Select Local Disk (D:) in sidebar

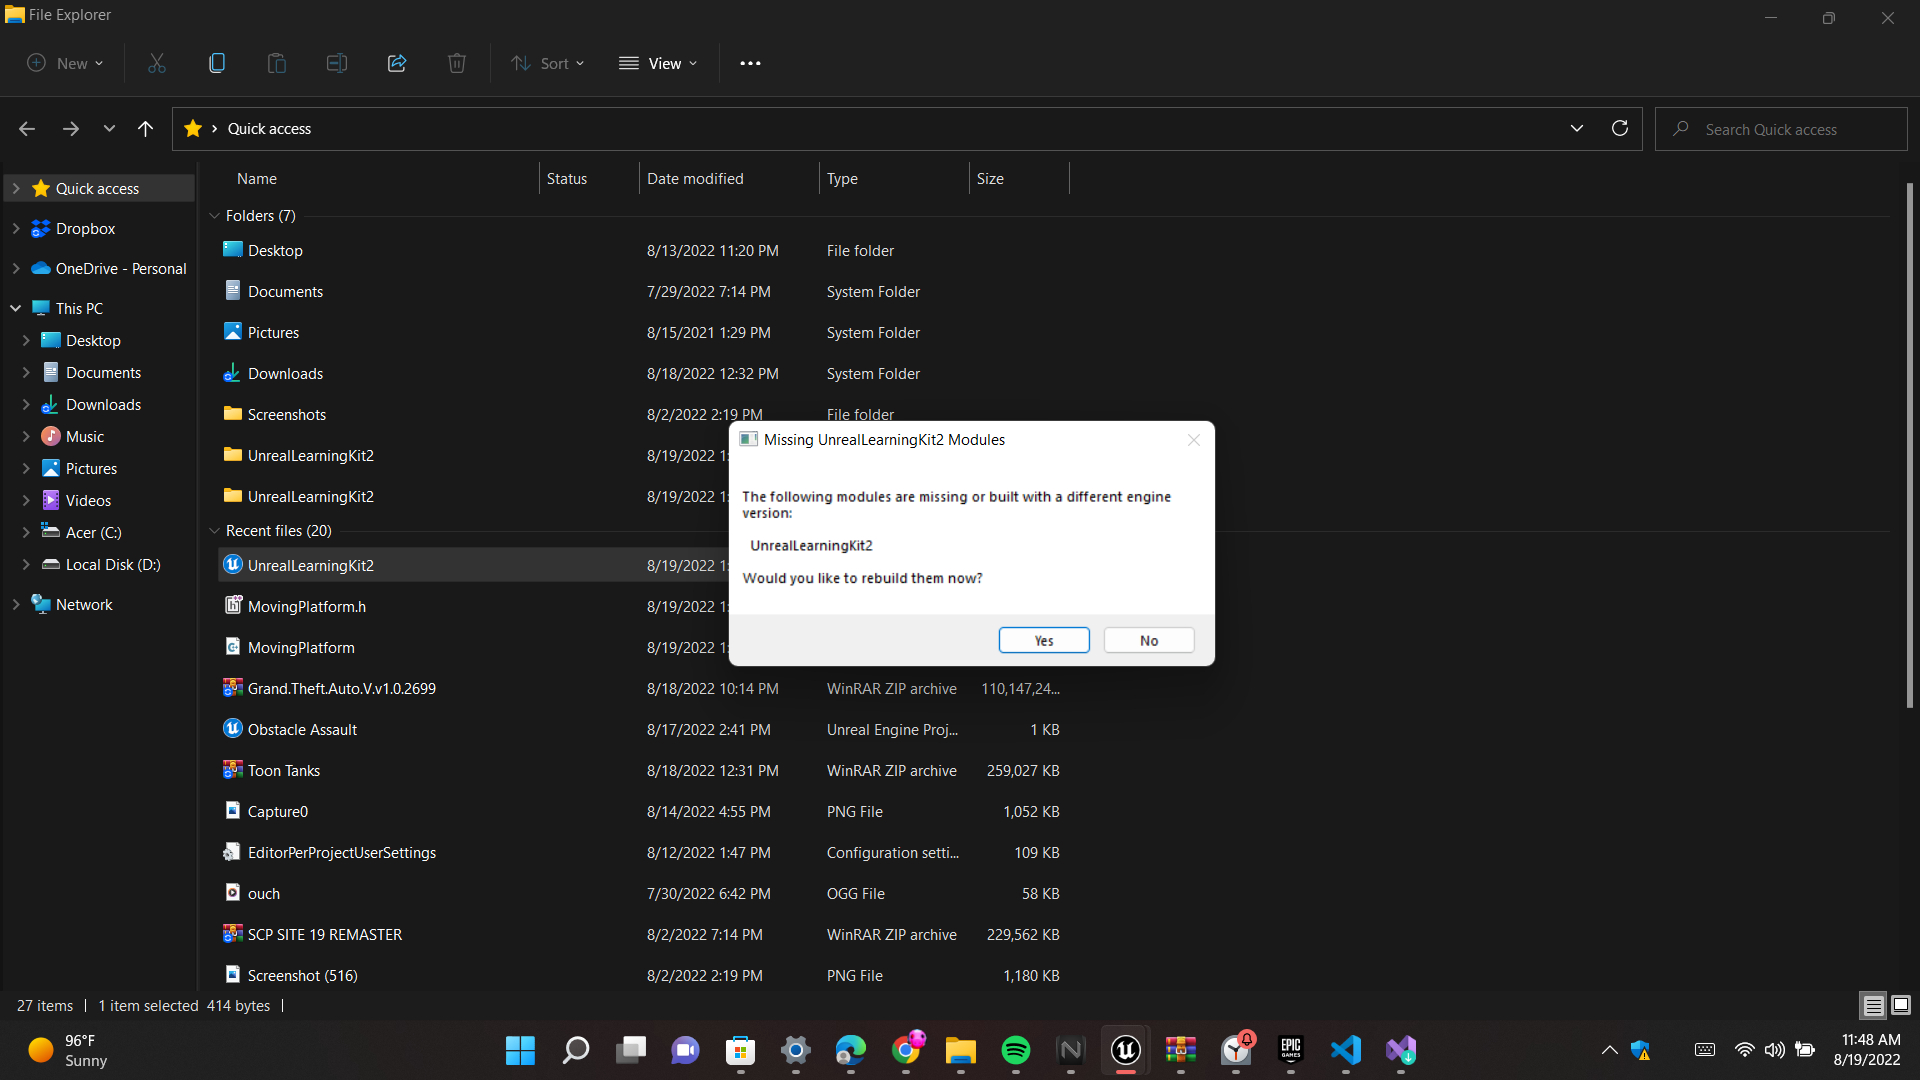tap(112, 565)
